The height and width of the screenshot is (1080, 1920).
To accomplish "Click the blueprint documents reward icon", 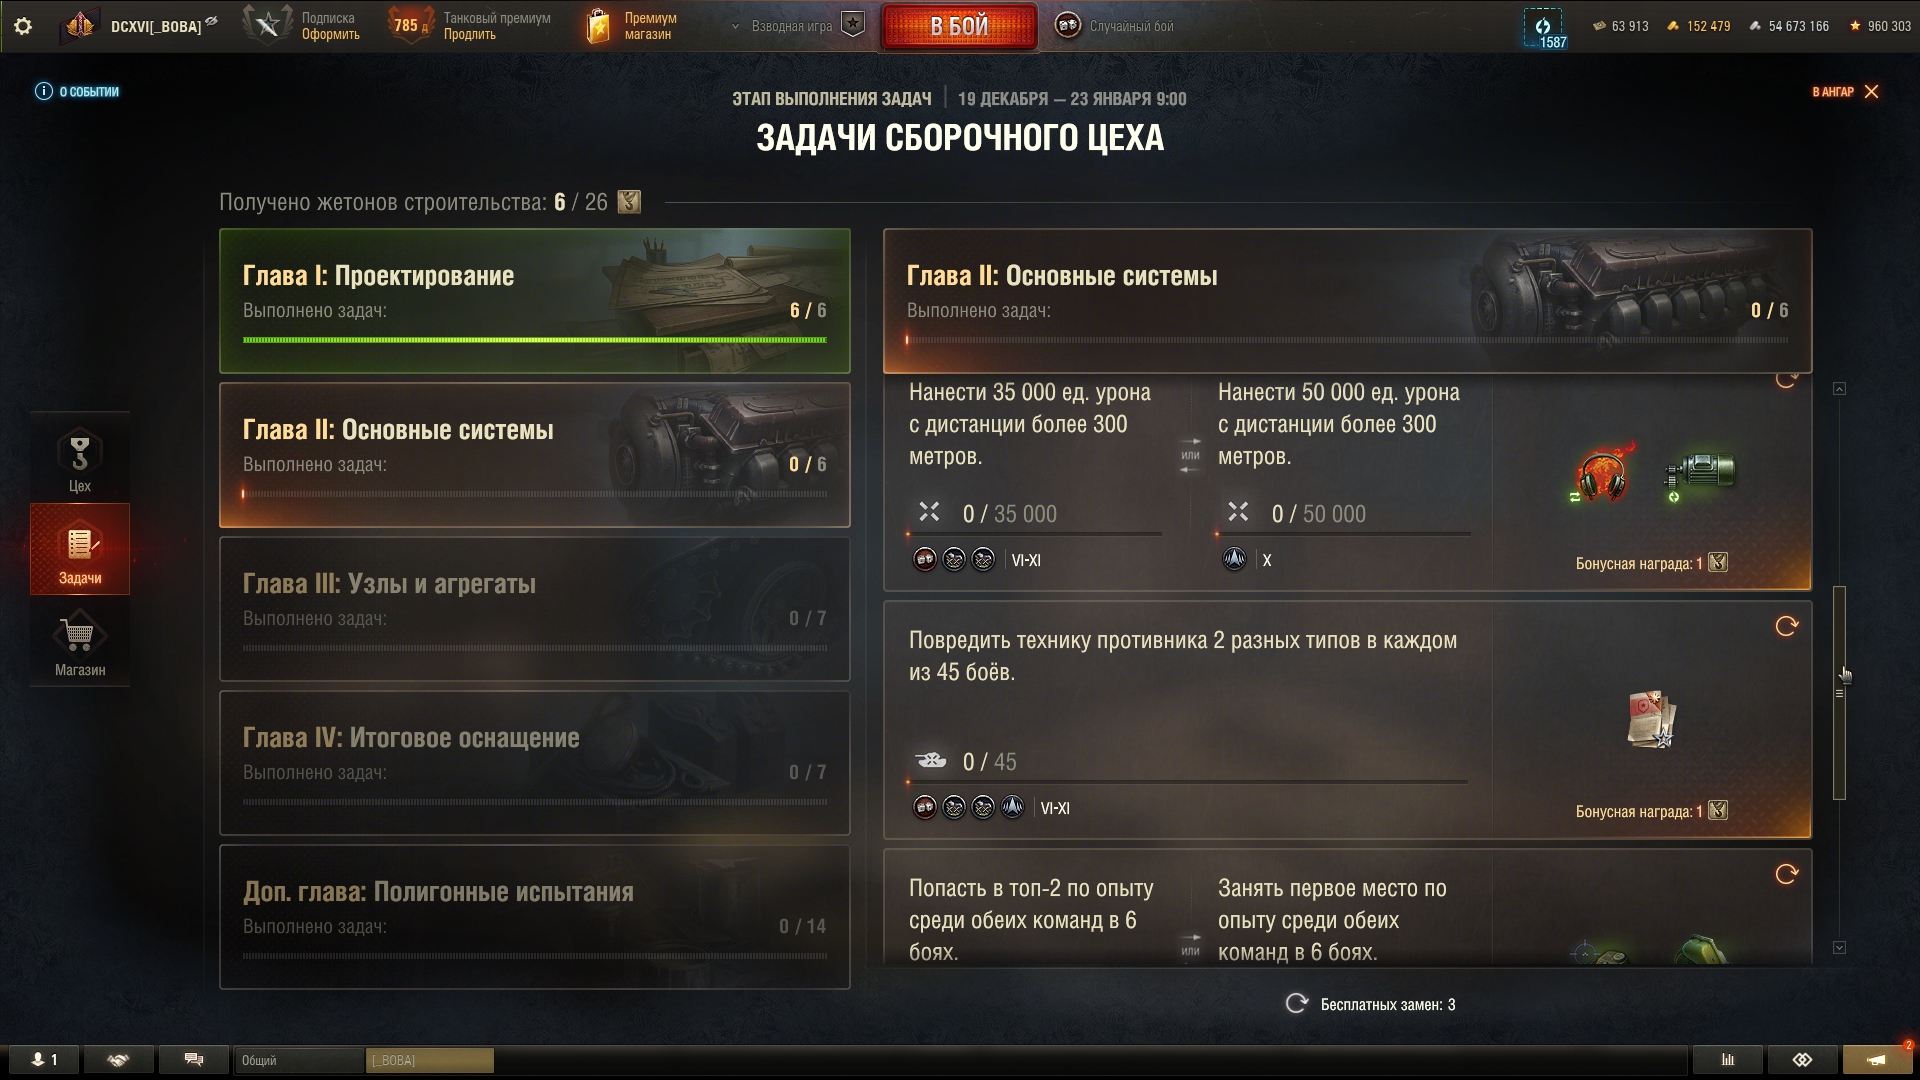I will point(1650,719).
